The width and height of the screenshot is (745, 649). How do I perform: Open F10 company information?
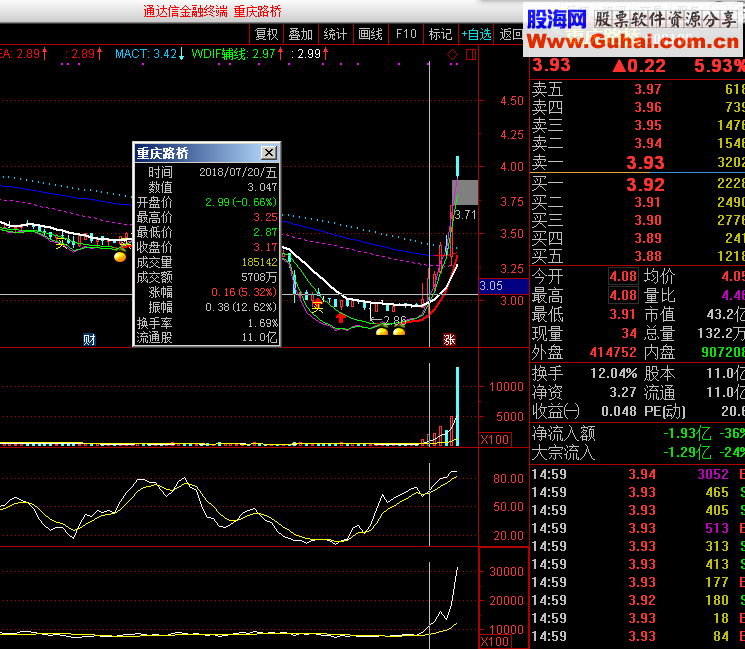(406, 34)
